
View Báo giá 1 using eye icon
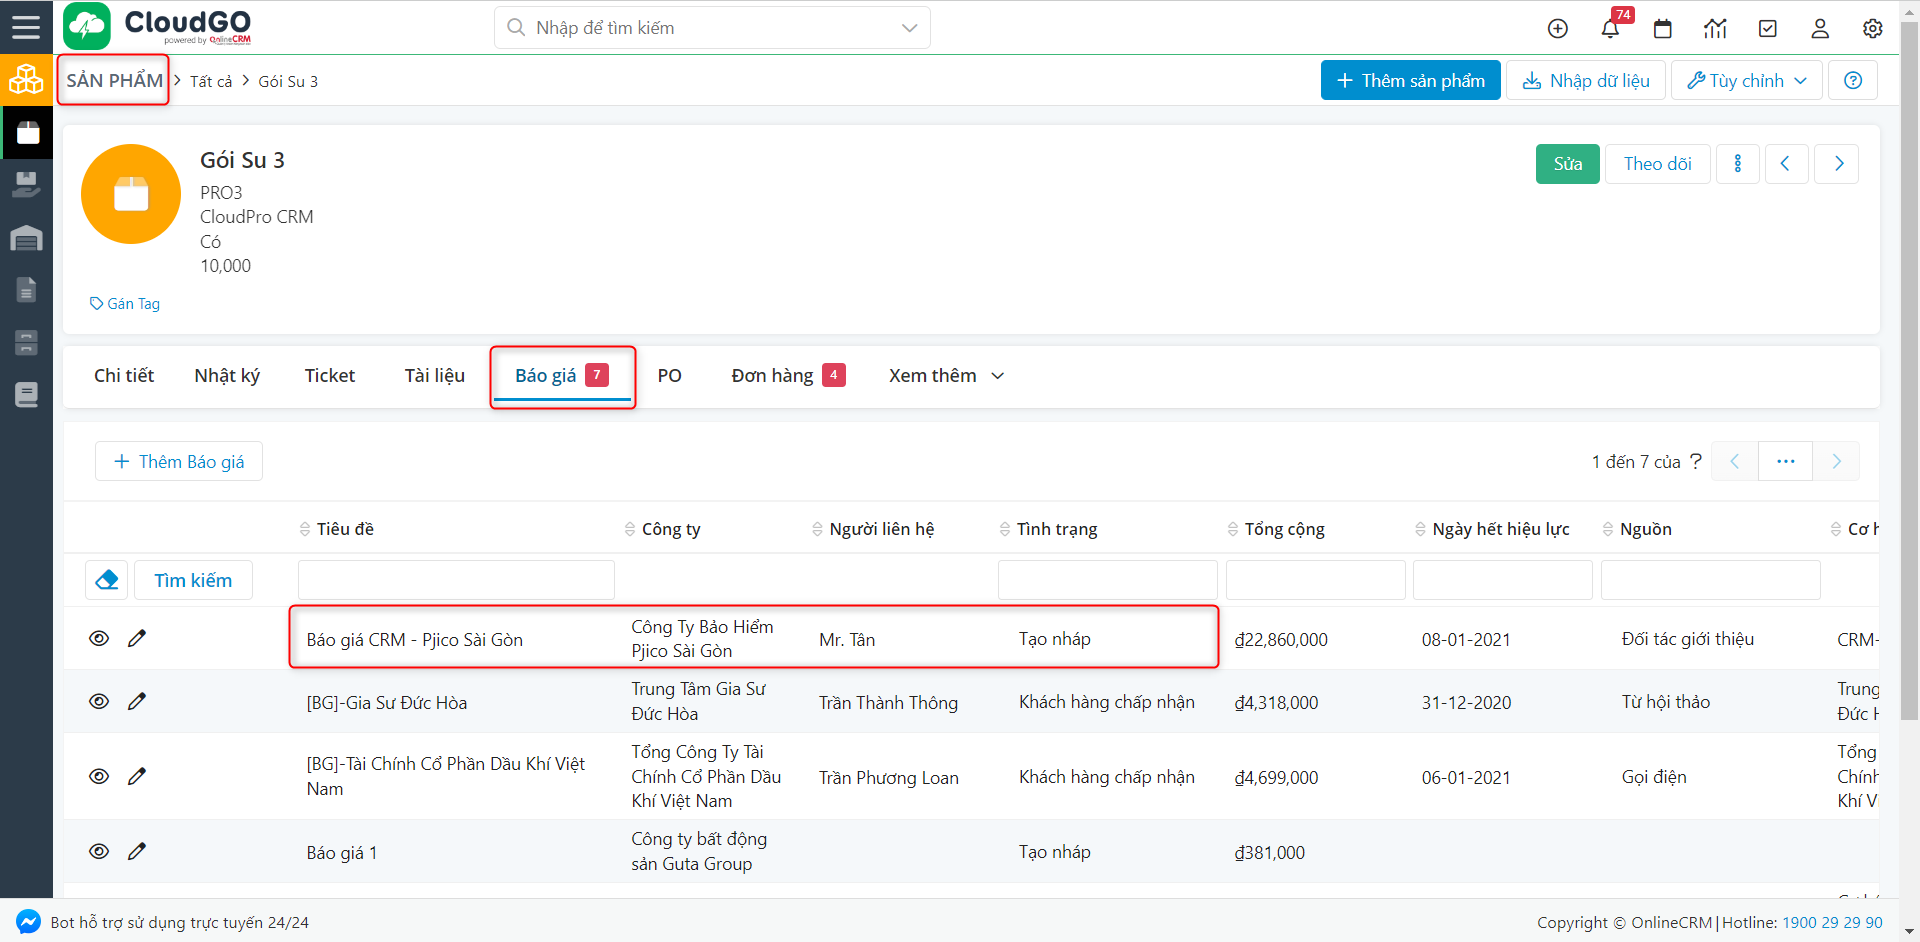coord(99,851)
